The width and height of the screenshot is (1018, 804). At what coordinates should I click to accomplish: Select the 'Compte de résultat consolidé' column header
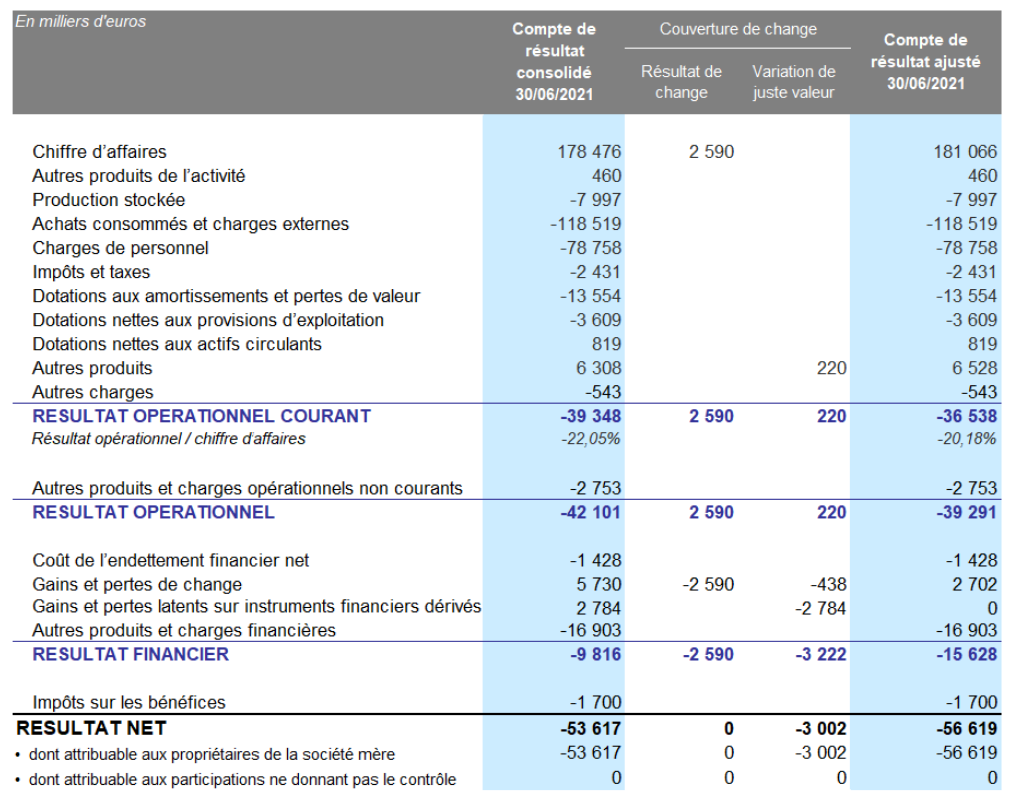[554, 62]
